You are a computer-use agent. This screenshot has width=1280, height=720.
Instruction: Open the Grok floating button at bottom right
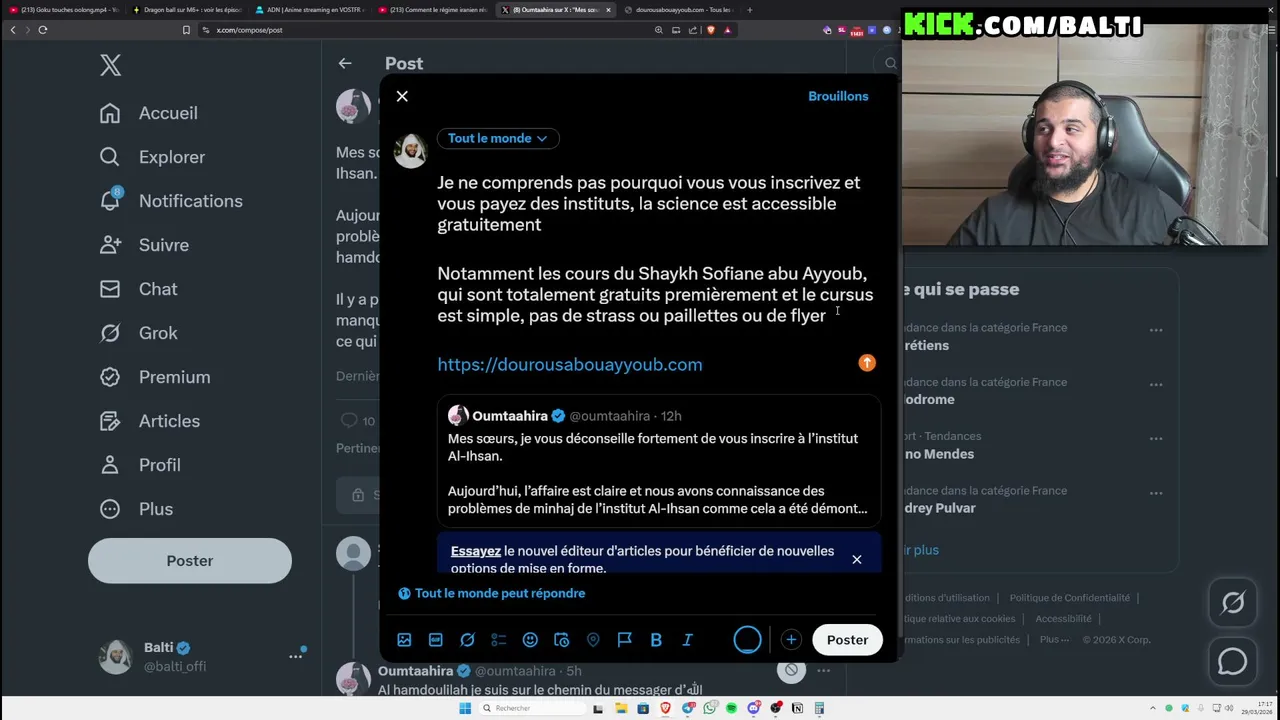click(1233, 603)
